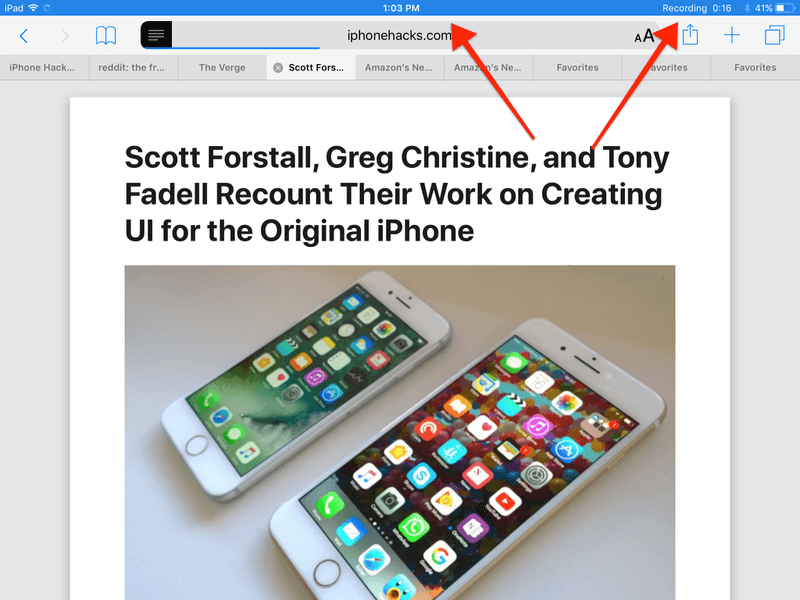Add a new tab with plus icon

pyautogui.click(x=732, y=35)
